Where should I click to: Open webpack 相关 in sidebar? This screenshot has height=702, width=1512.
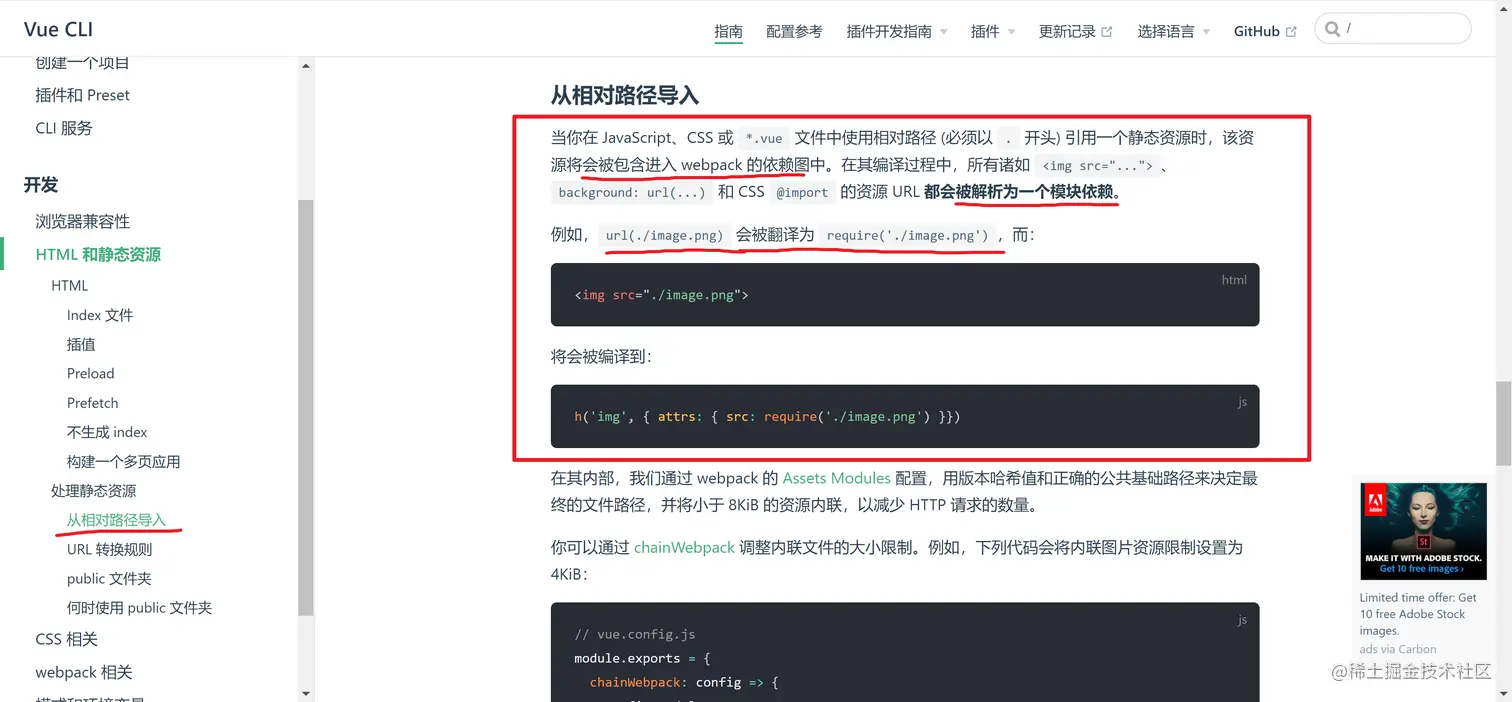[x=84, y=672]
